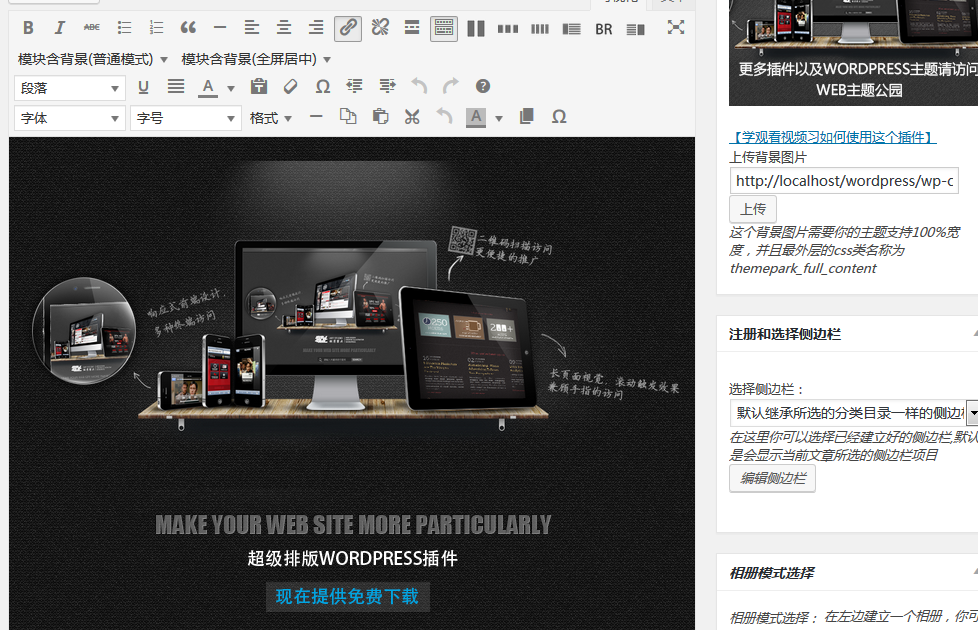Apply italic formatting
Viewport: 978px width, 630px height.
(59, 28)
